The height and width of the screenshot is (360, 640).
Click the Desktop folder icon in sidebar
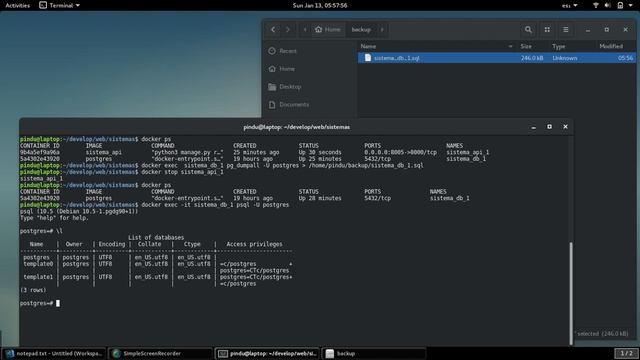coord(272,87)
